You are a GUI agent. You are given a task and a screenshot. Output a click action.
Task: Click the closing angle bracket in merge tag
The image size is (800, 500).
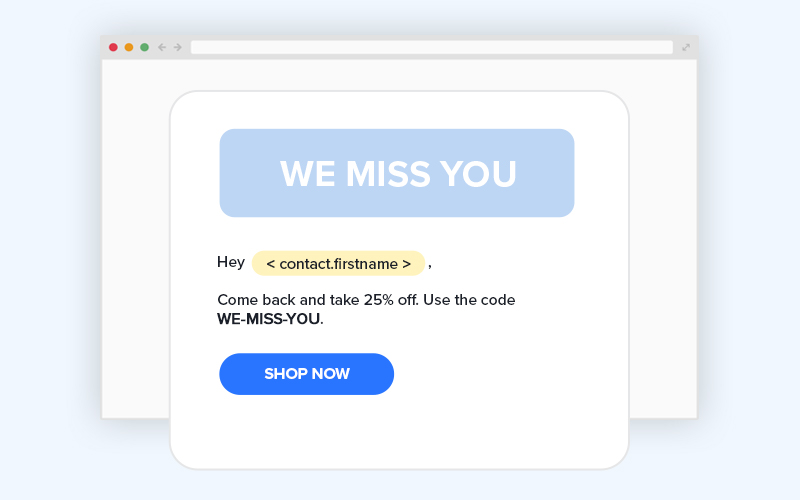coord(407,264)
